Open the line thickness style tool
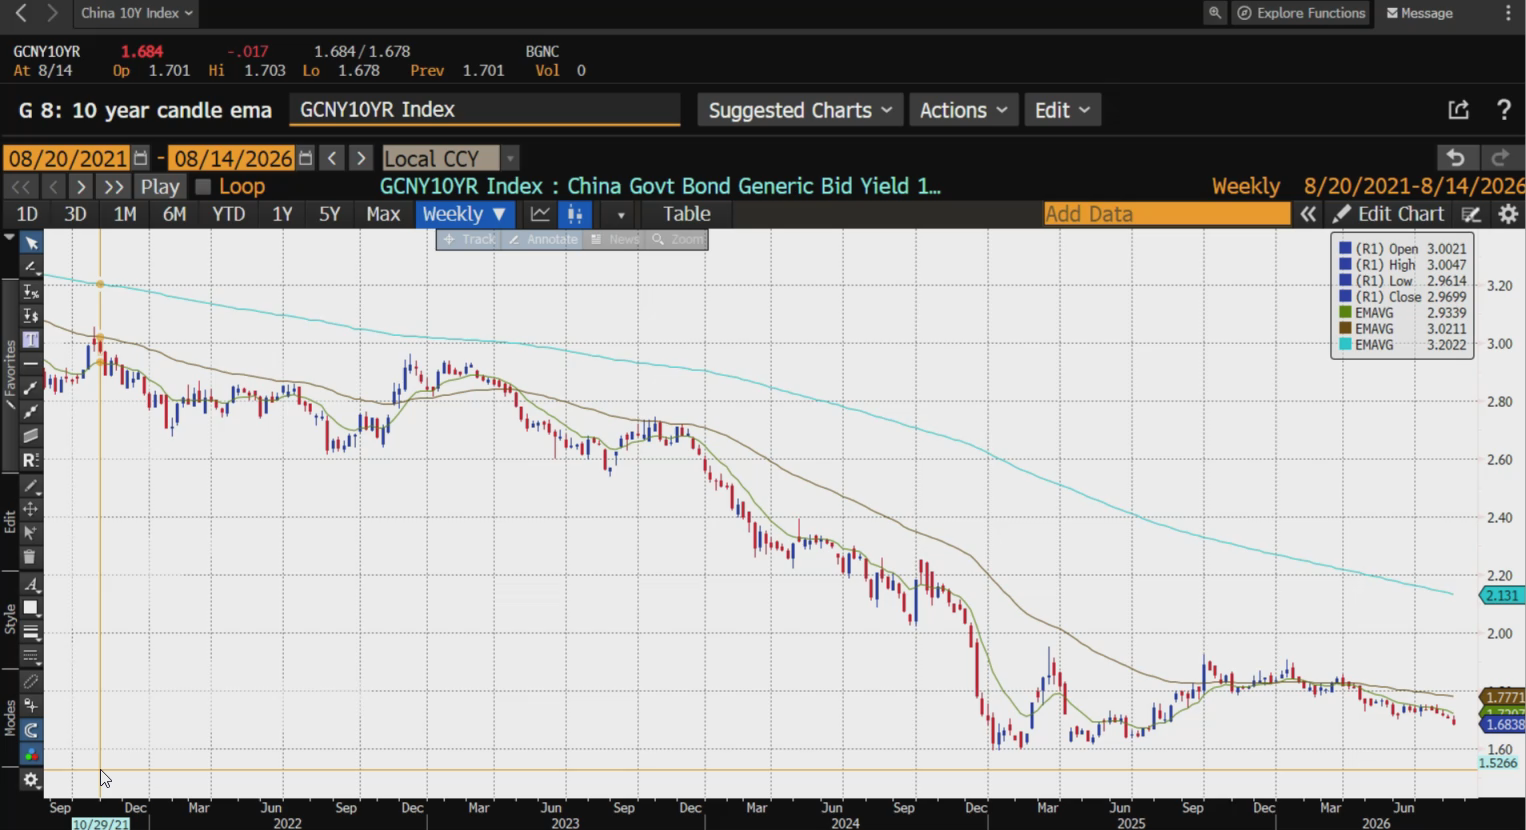 coord(31,632)
